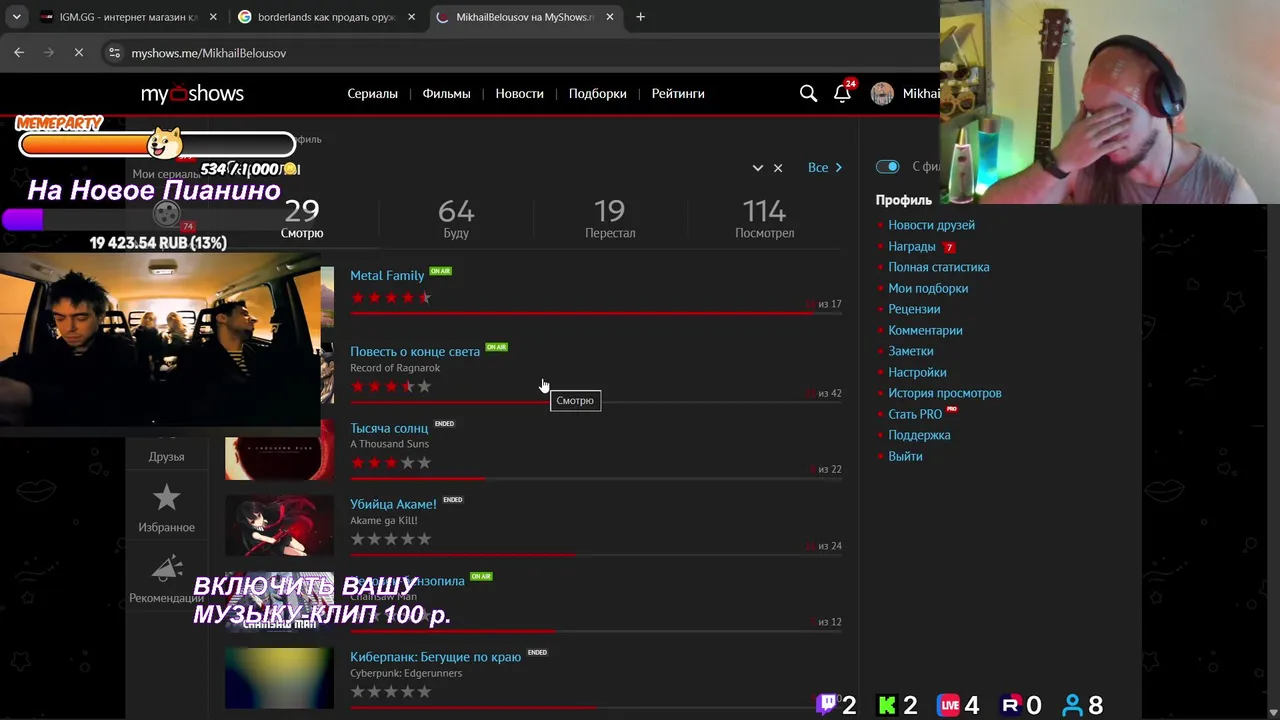Open Заметки in the profile sidebar
This screenshot has height=720, width=1280.
911,351
